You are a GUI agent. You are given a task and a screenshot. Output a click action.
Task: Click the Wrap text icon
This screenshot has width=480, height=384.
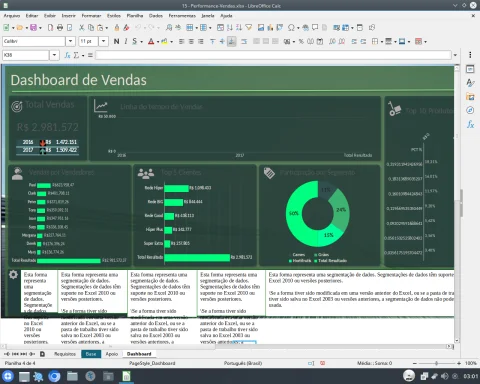244,41
